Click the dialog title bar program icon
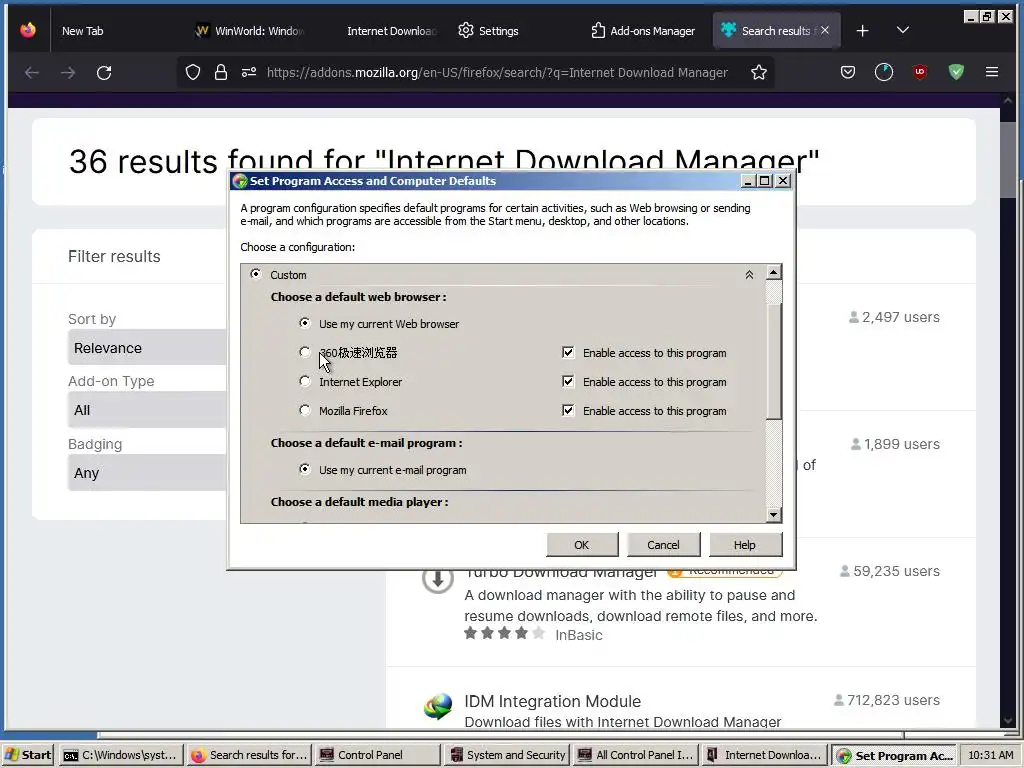The height and width of the screenshot is (768, 1024). pos(240,181)
